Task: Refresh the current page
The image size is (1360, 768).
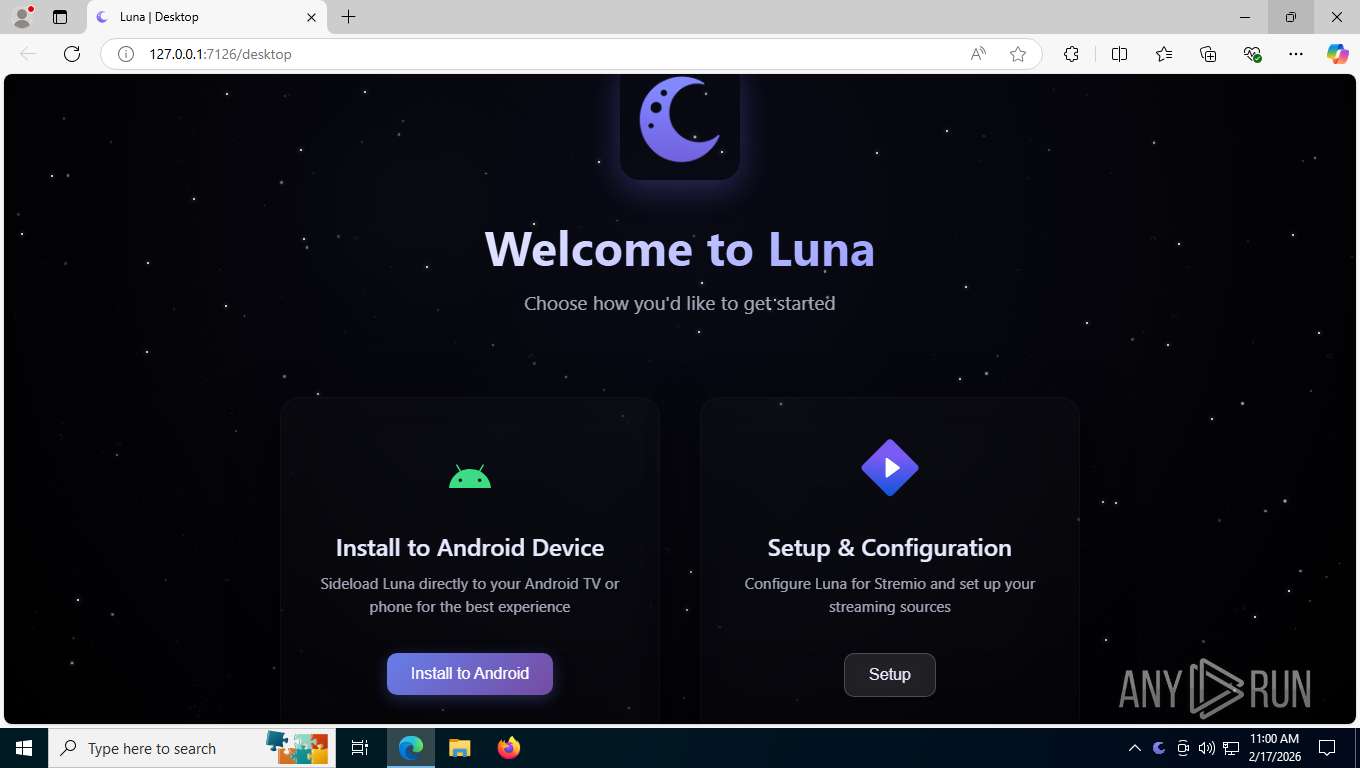Action: point(72,54)
